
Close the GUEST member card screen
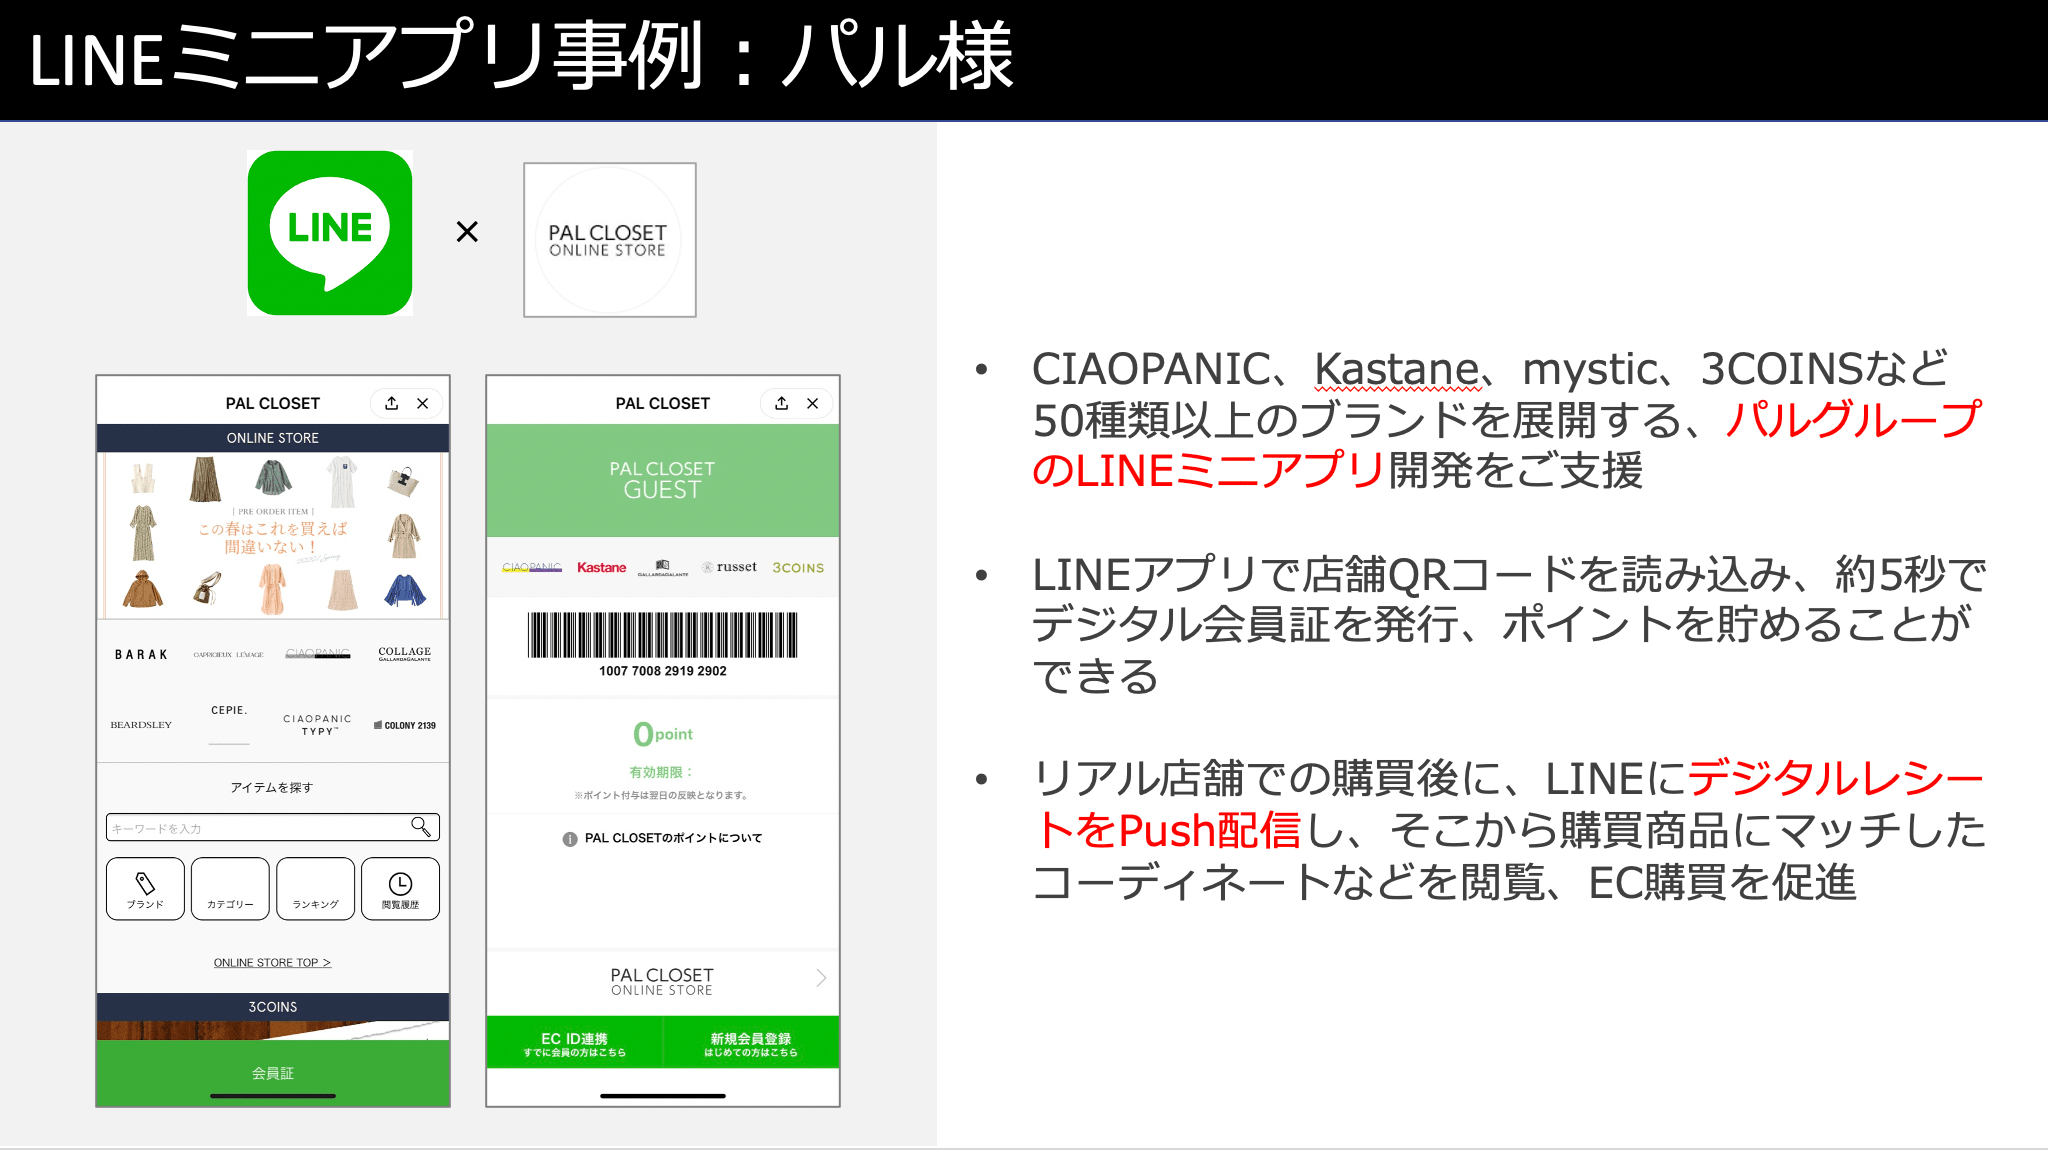pyautogui.click(x=813, y=403)
